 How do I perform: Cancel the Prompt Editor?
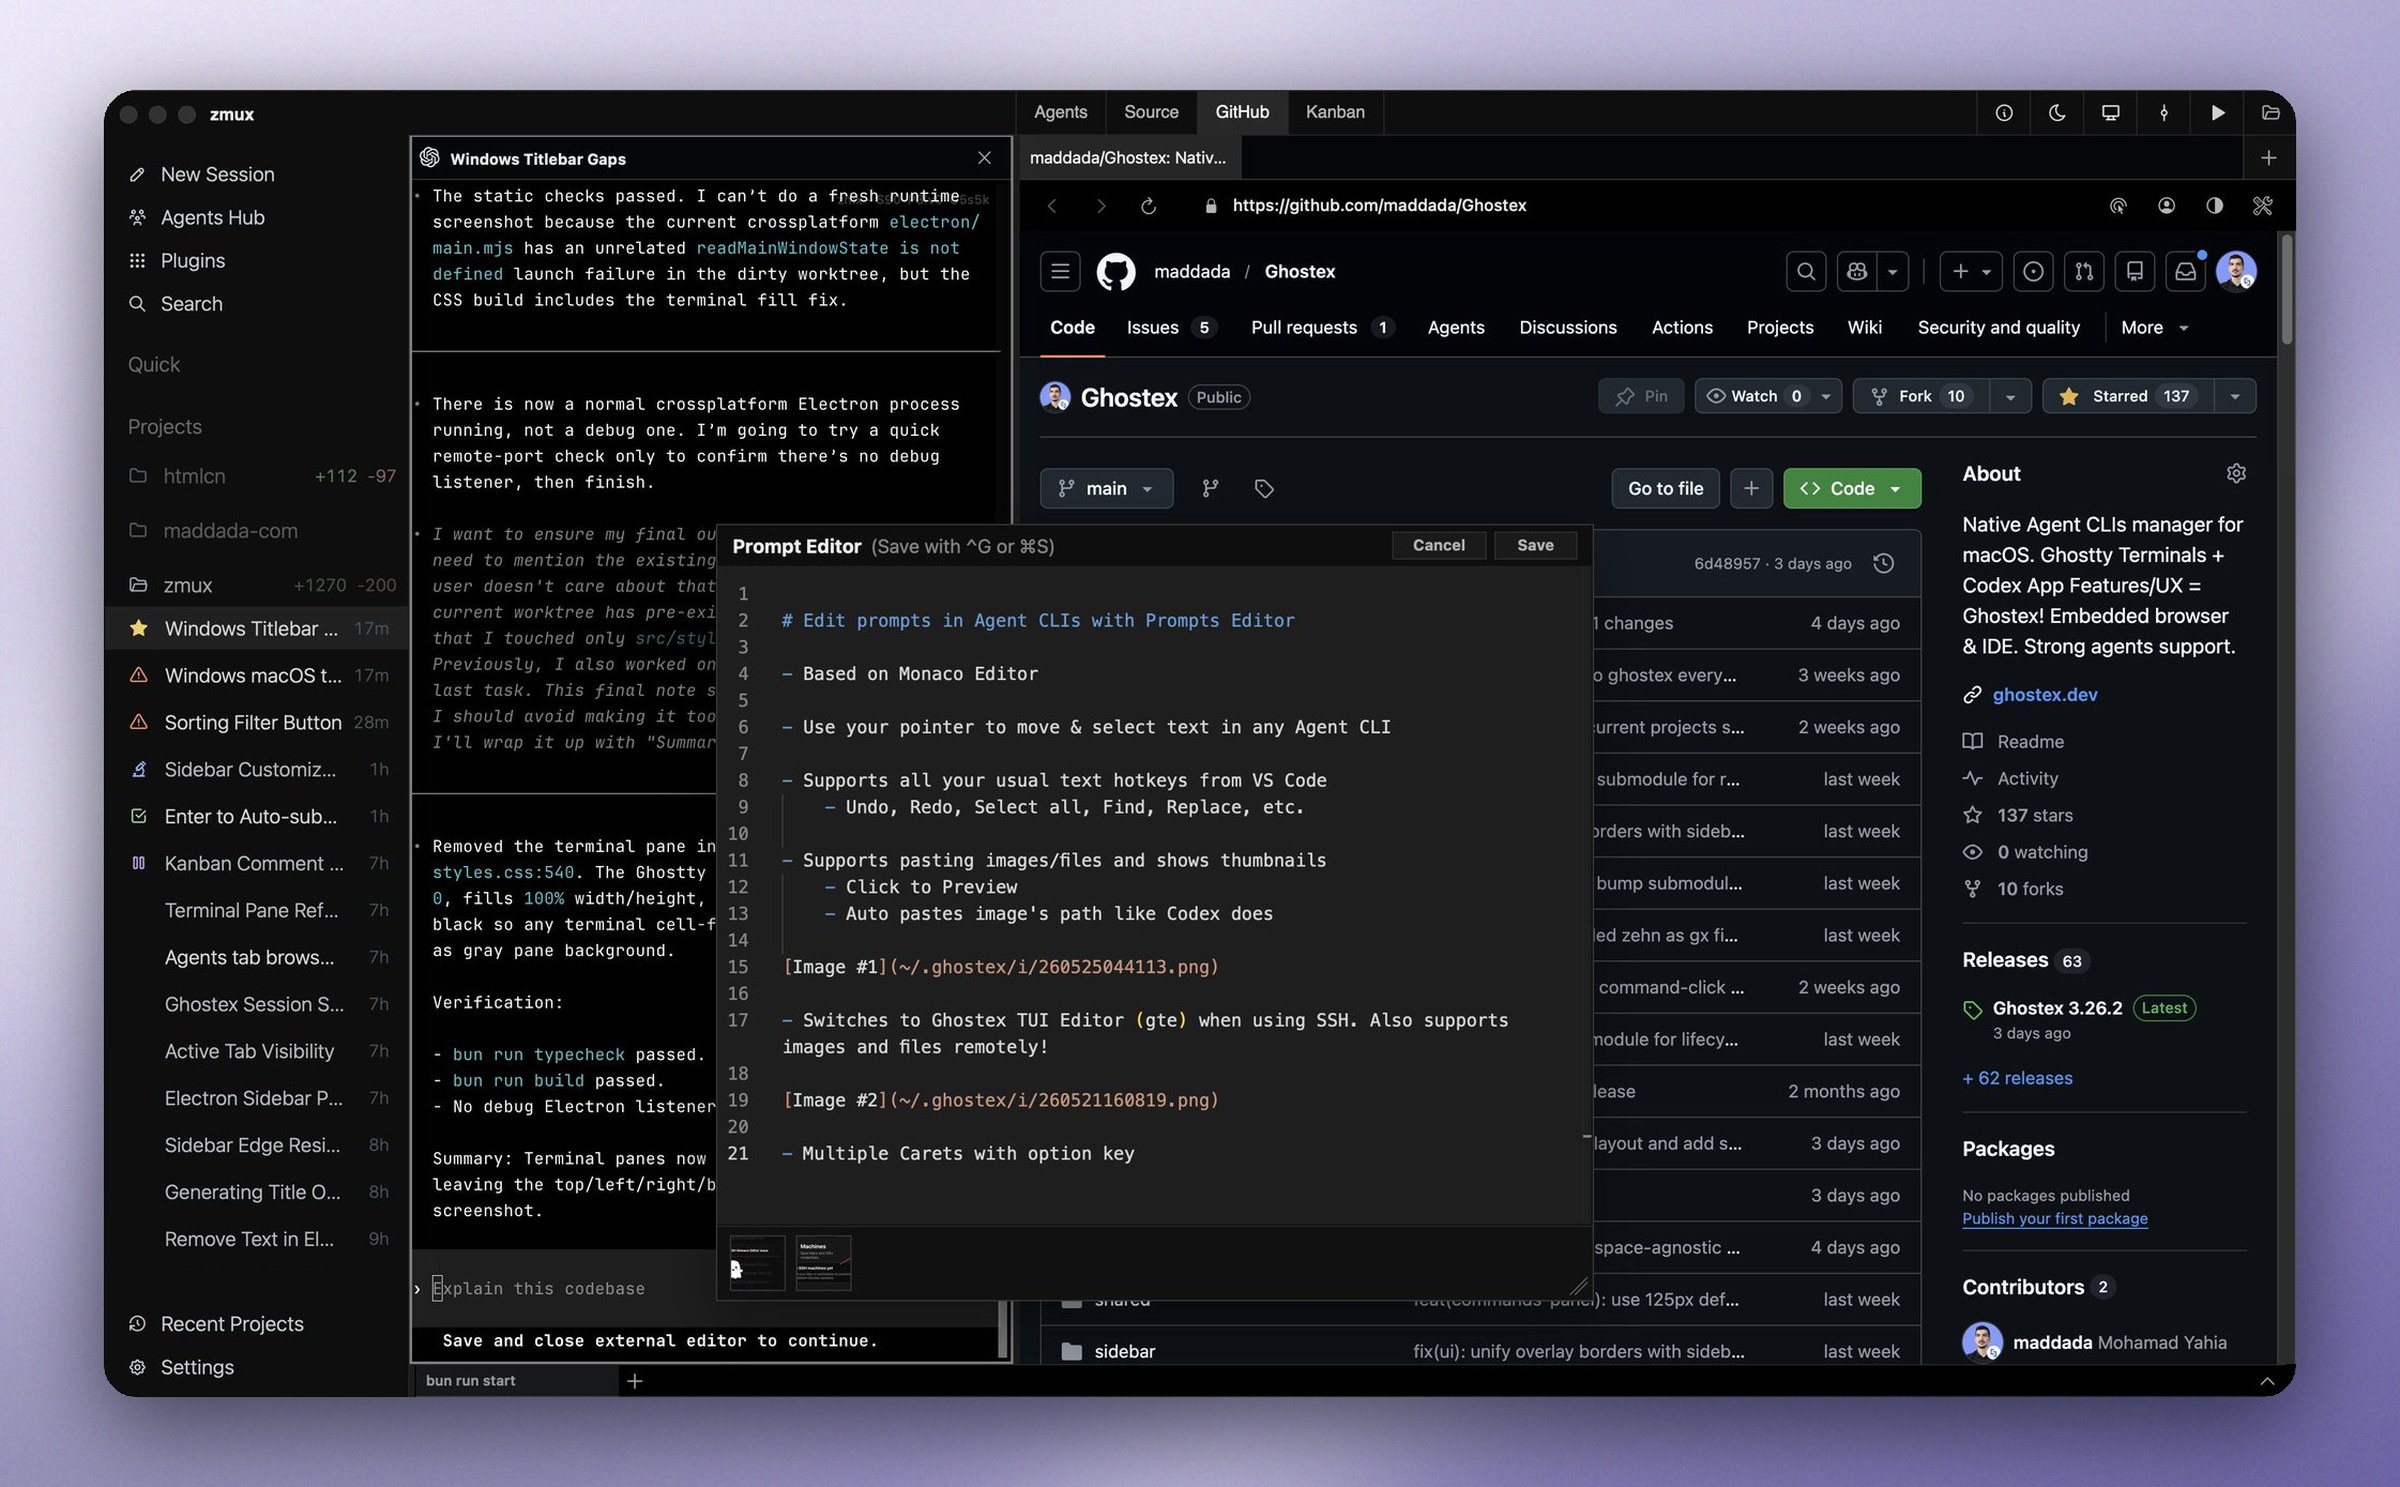[1438, 546]
